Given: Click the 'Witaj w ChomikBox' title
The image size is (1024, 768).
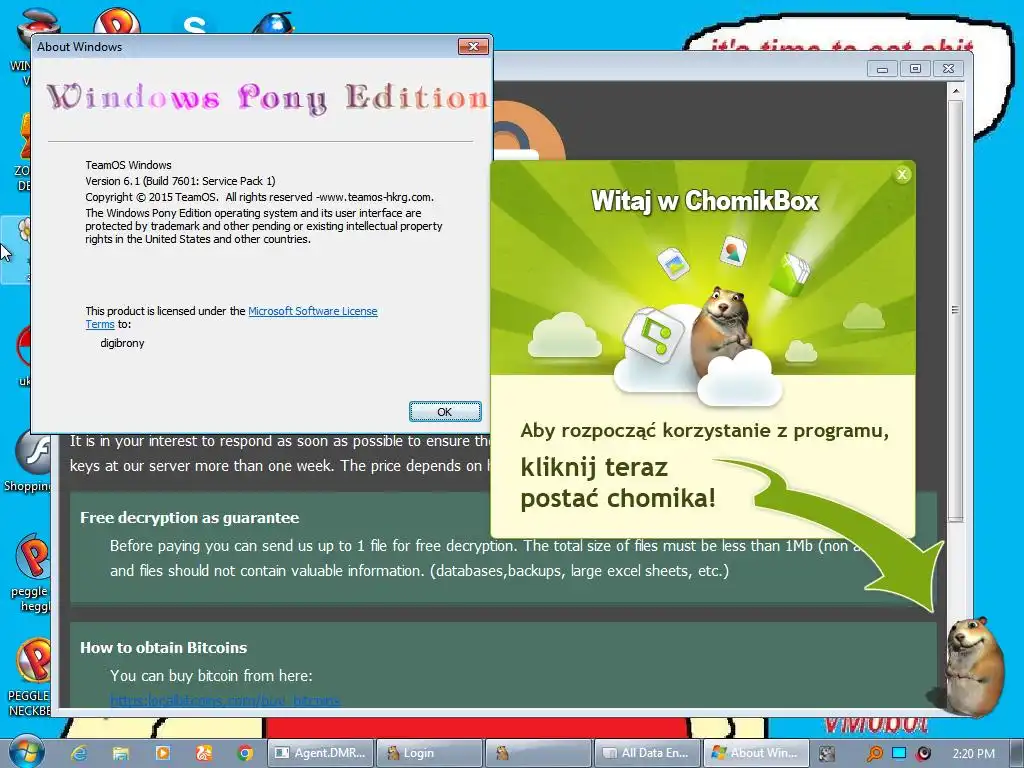Looking at the screenshot, I should pyautogui.click(x=705, y=200).
